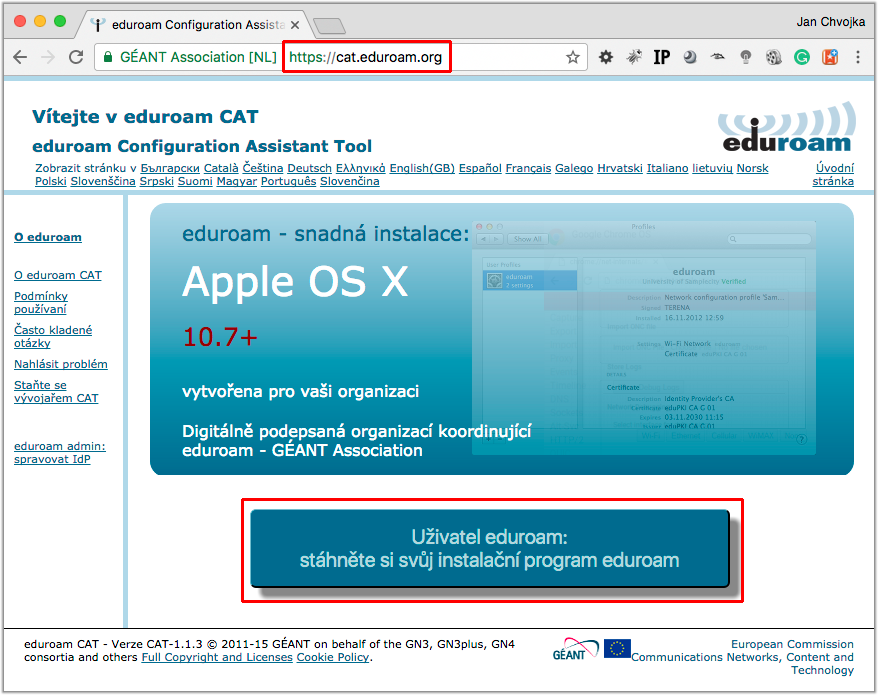Click the gear extension icon
The width and height of the screenshot is (878, 695).
coord(606,57)
